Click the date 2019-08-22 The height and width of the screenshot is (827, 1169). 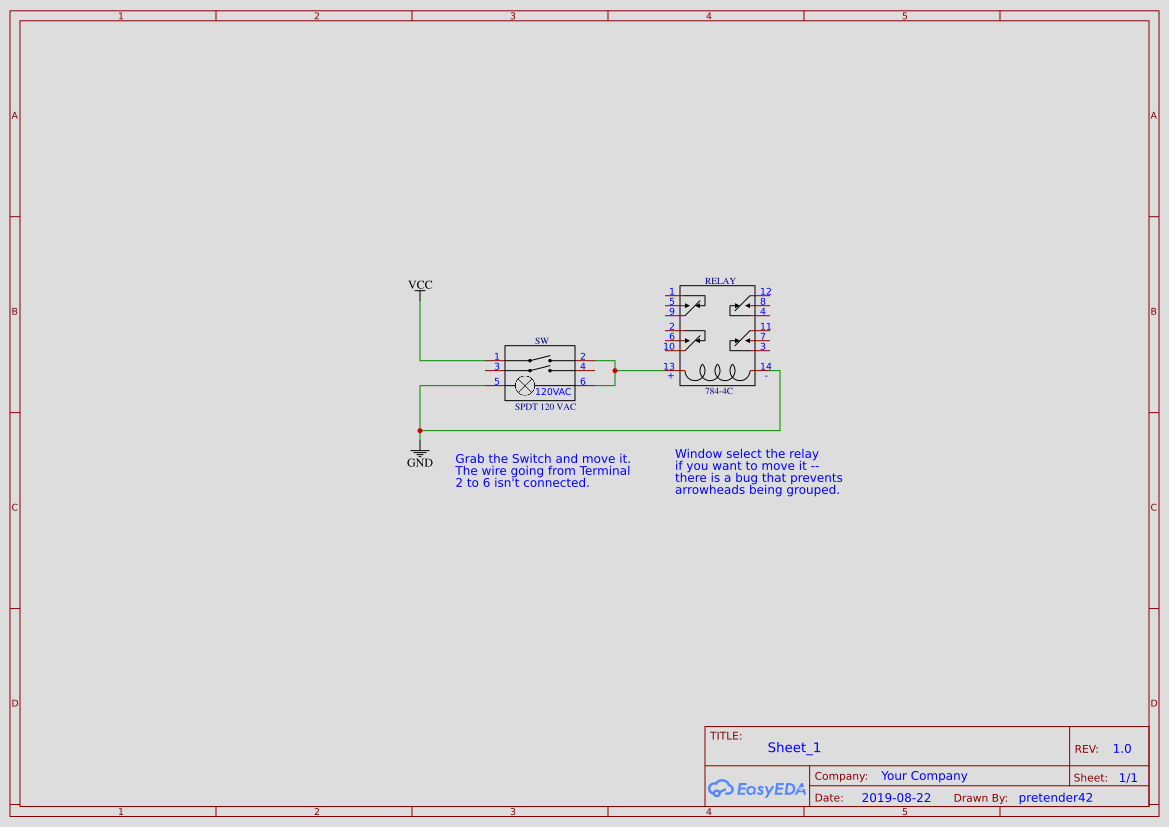pos(896,798)
